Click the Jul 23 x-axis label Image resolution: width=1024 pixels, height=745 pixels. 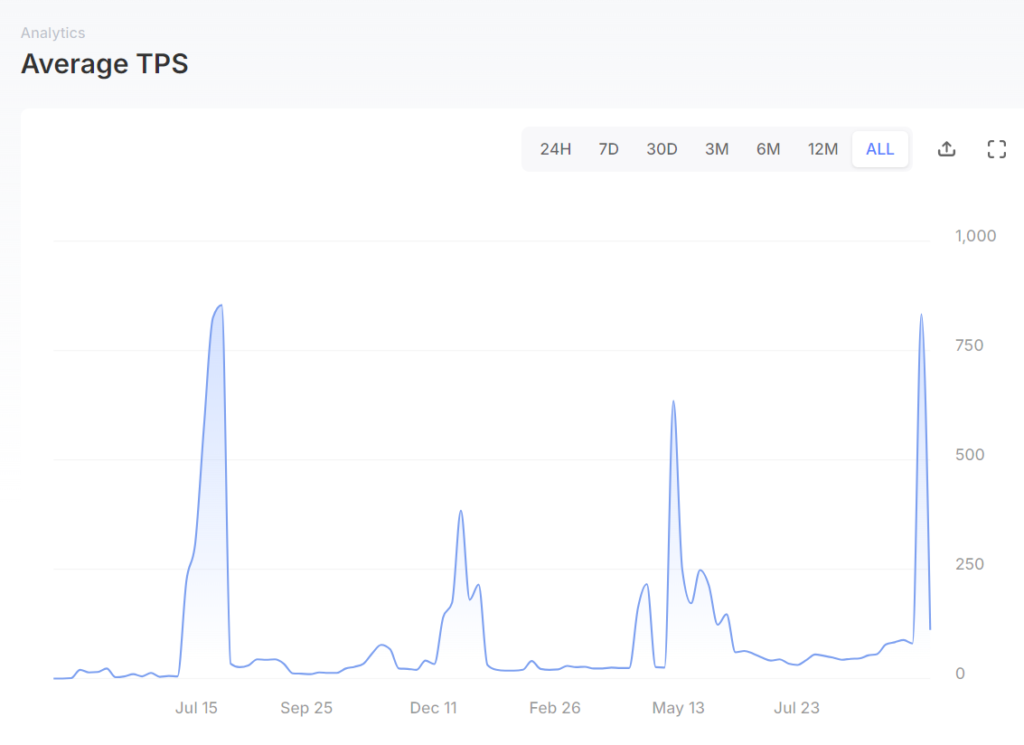pyautogui.click(x=796, y=708)
